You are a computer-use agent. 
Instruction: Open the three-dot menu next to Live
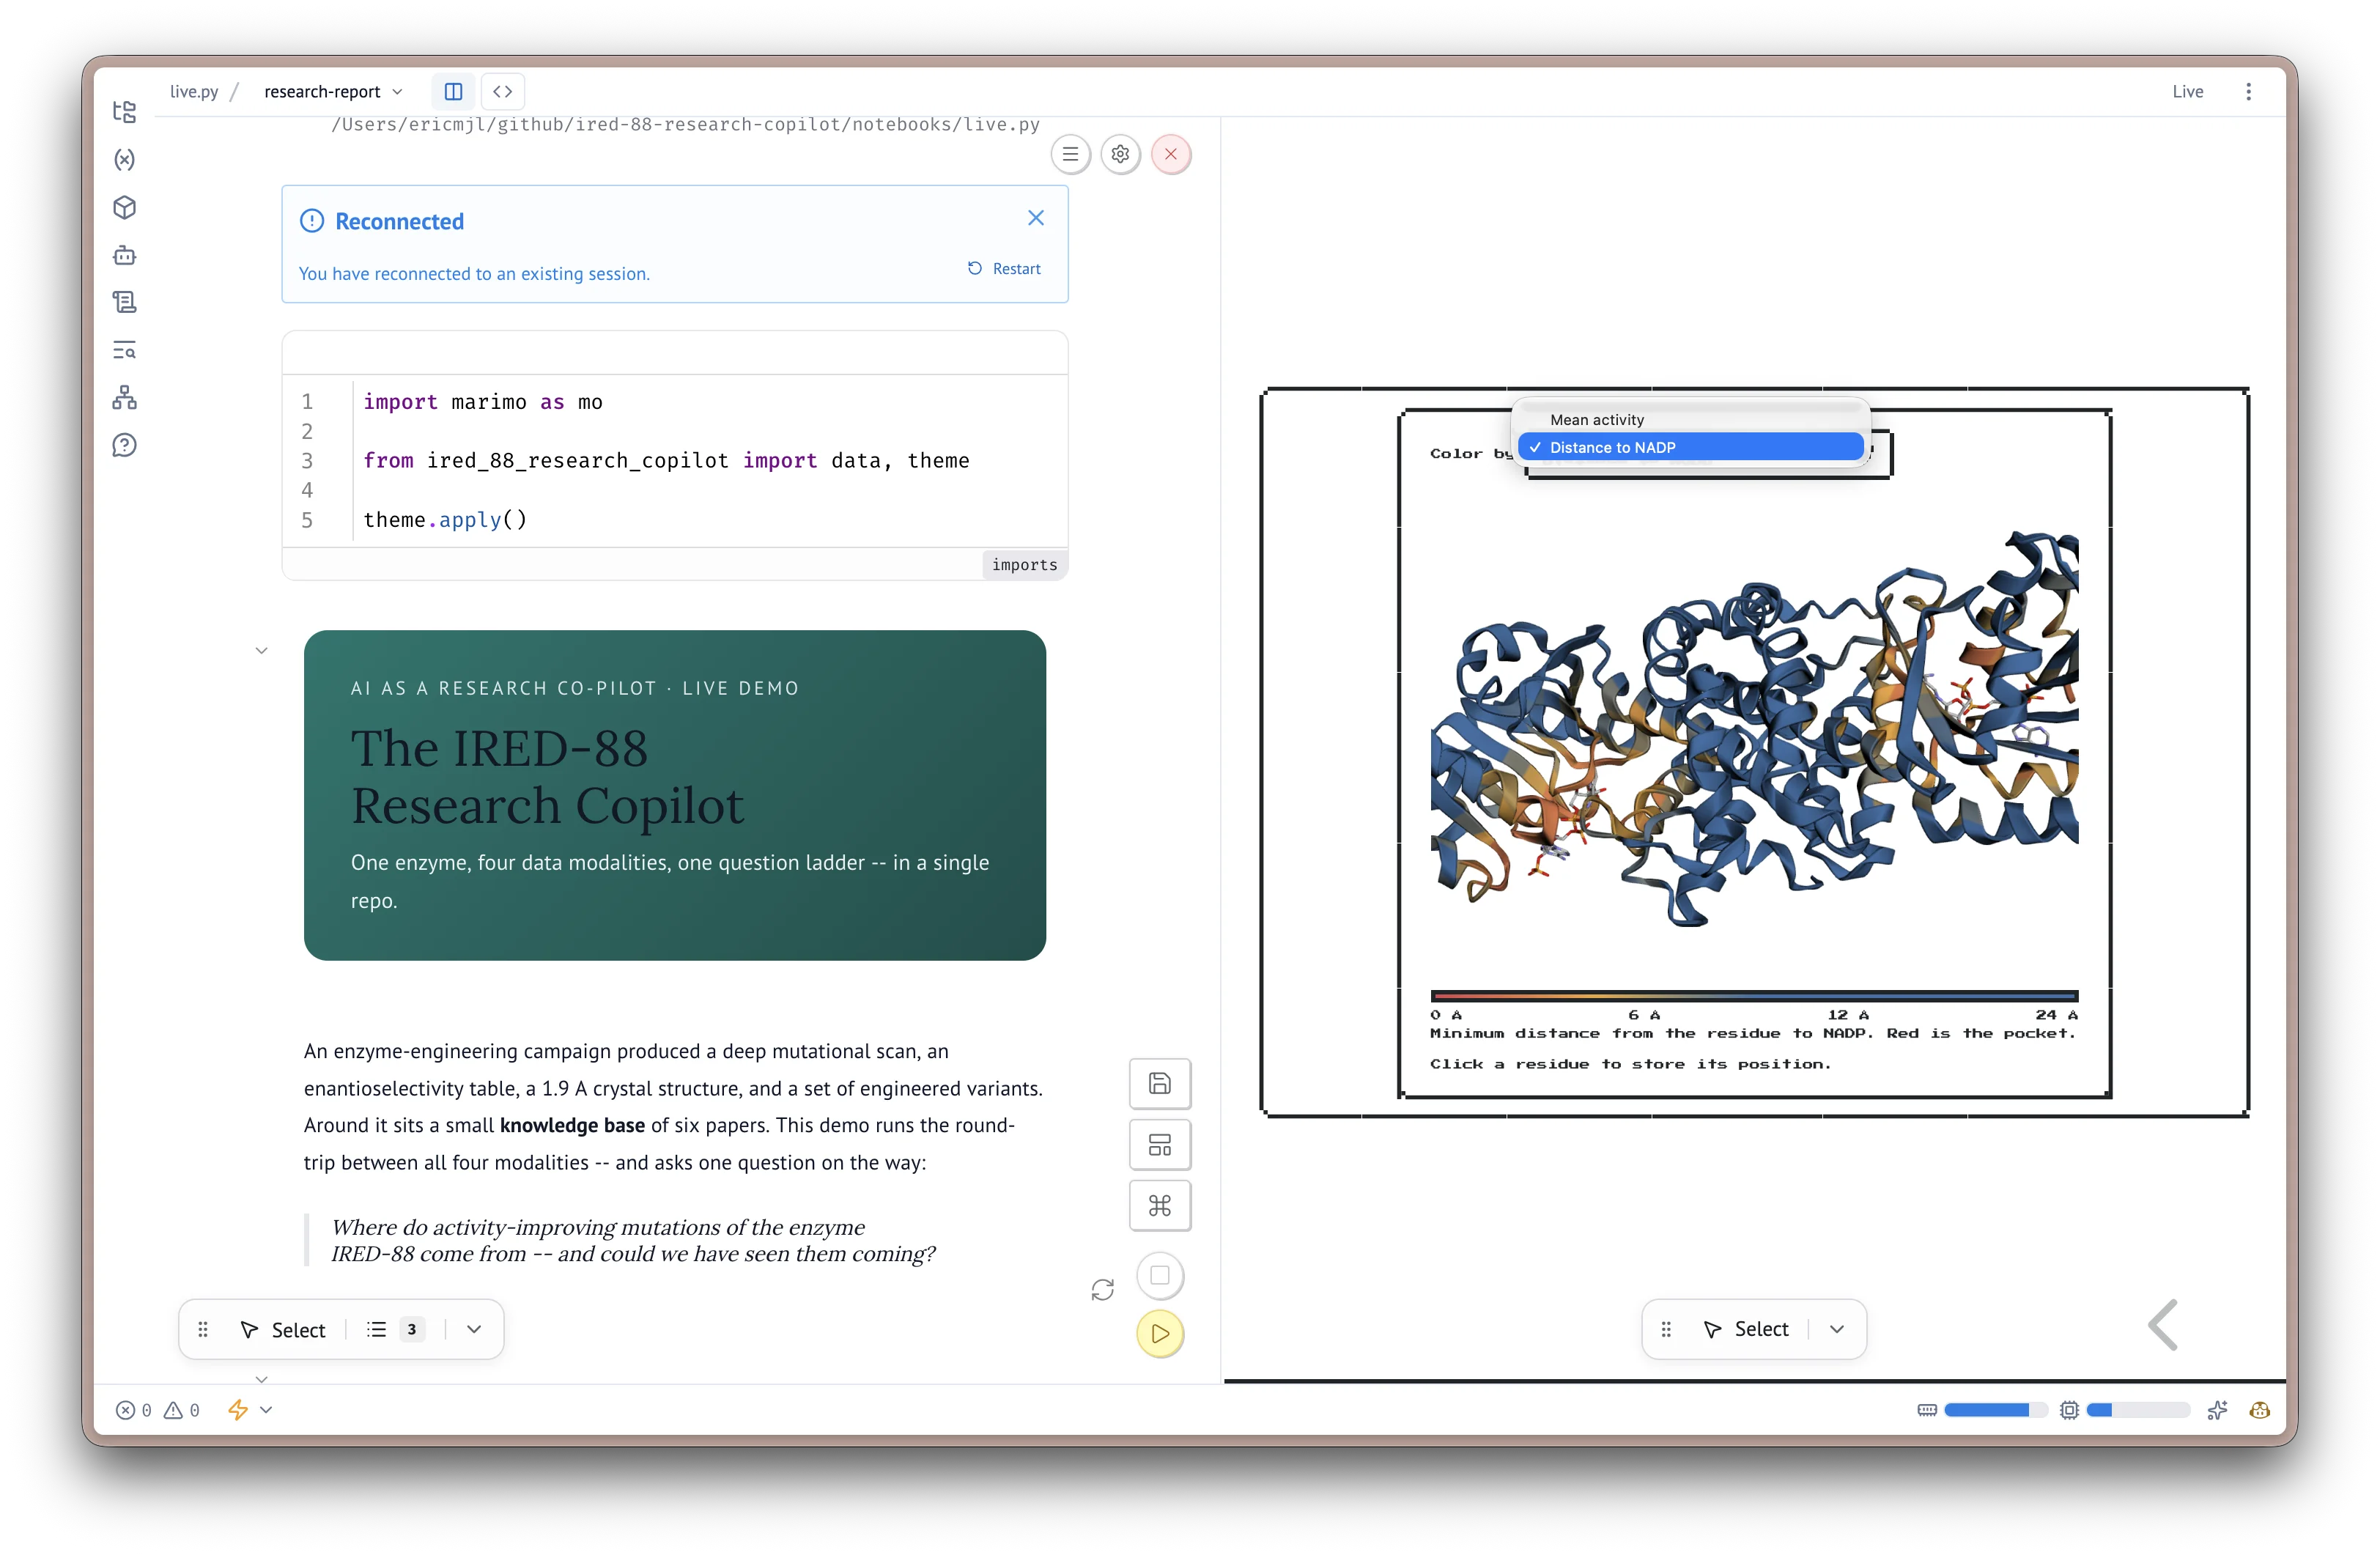tap(2248, 91)
